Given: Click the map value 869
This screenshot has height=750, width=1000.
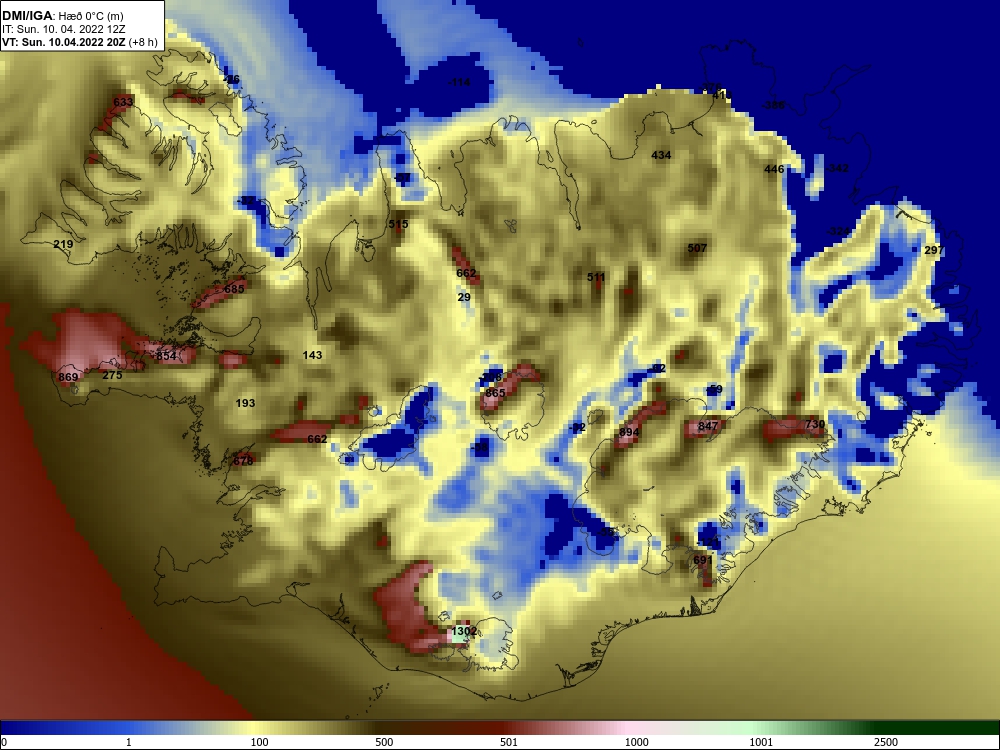Looking at the screenshot, I should pos(68,377).
